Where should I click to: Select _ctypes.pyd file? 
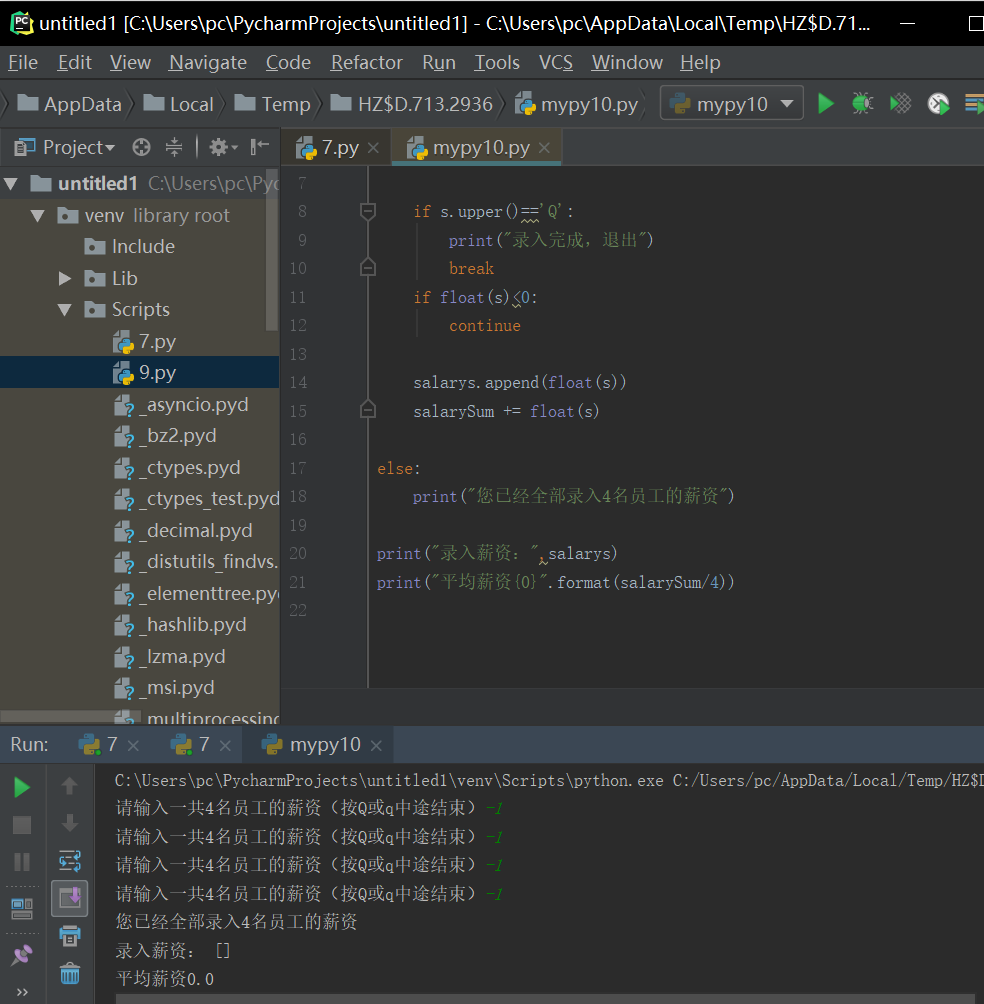pos(177,468)
